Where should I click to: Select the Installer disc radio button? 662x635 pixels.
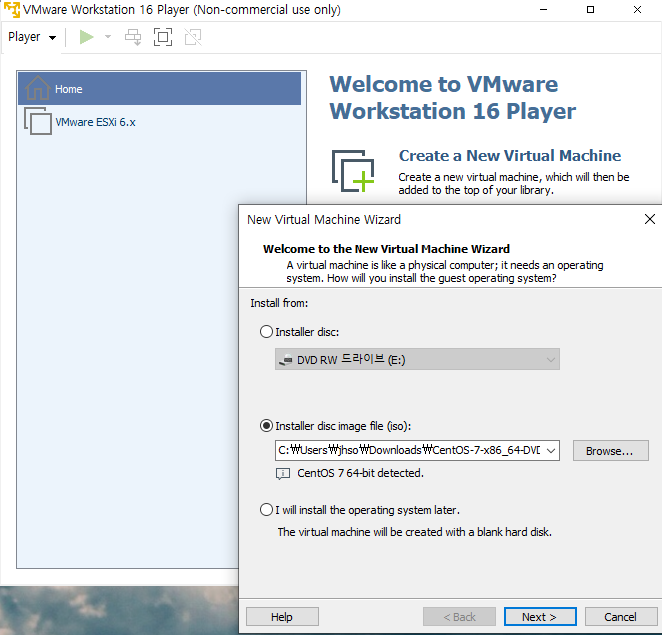266,332
